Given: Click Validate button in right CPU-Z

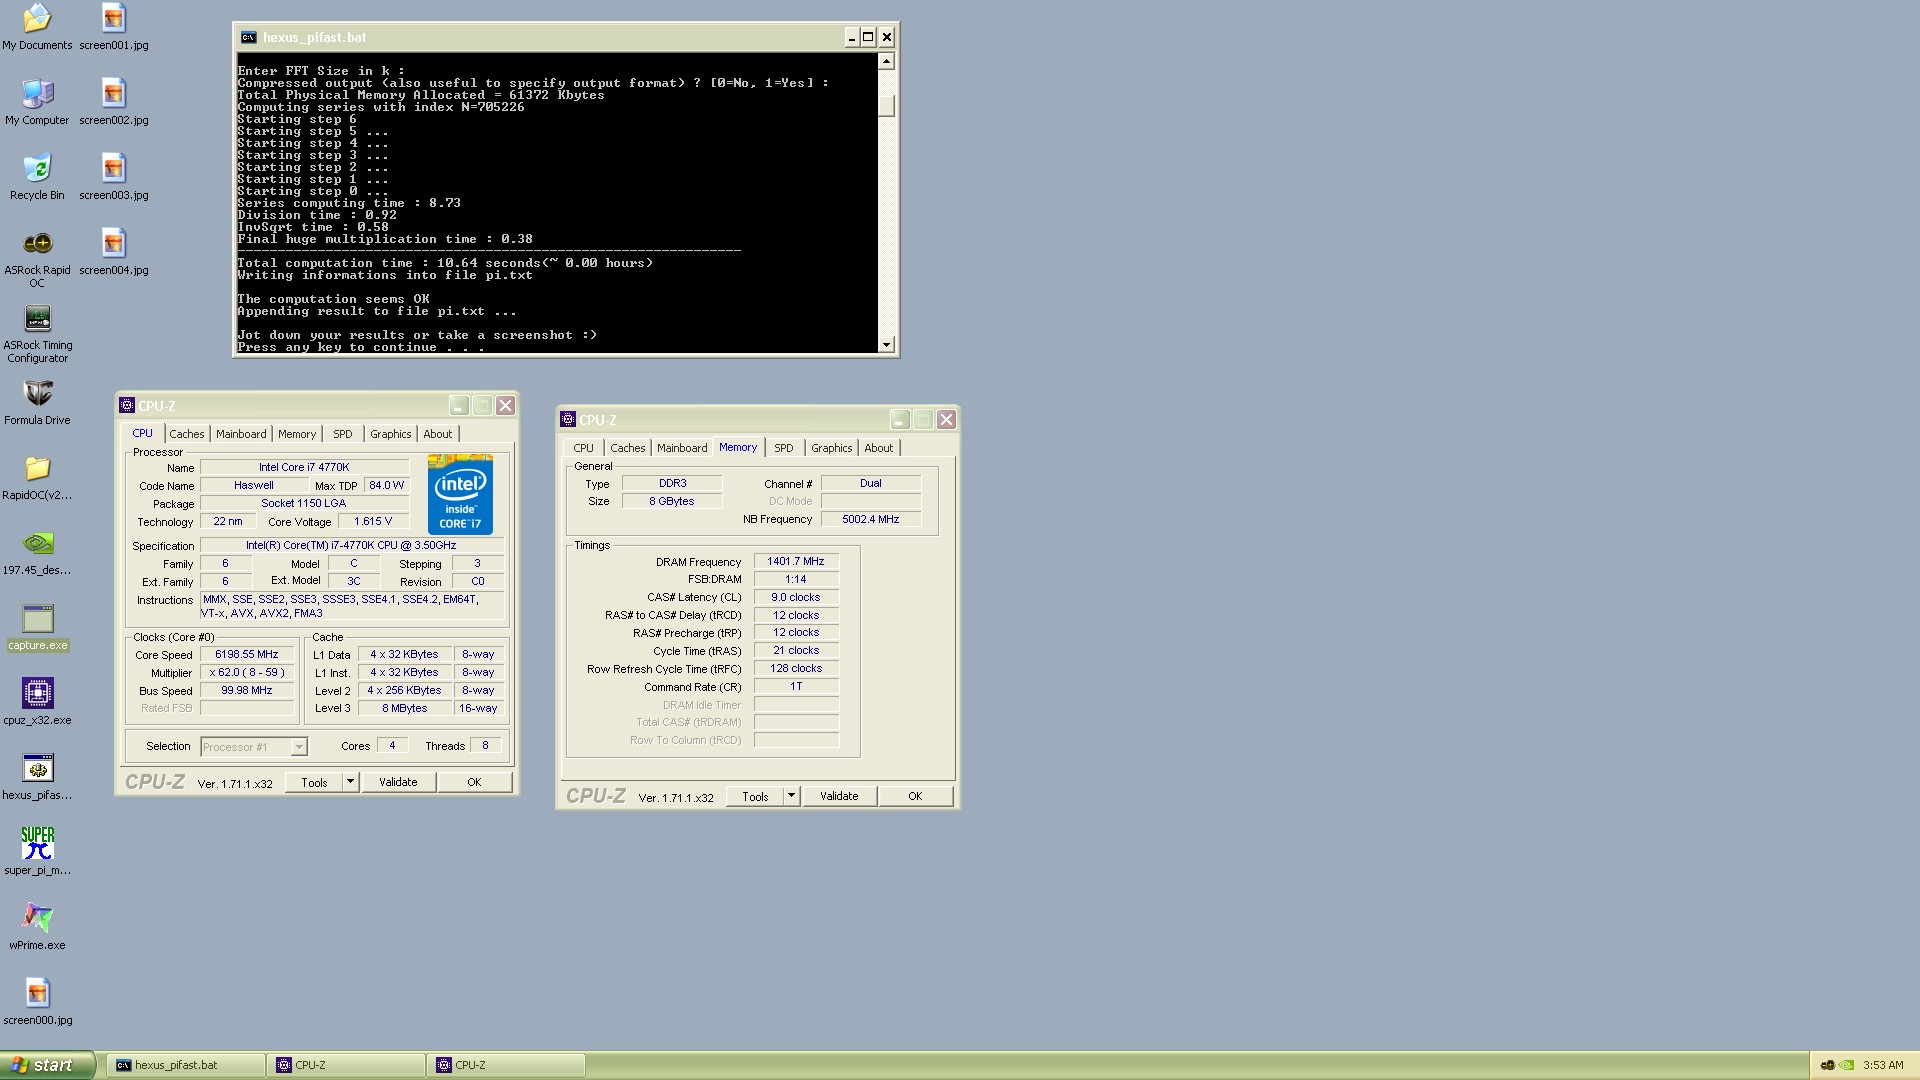Looking at the screenshot, I should pos(839,796).
